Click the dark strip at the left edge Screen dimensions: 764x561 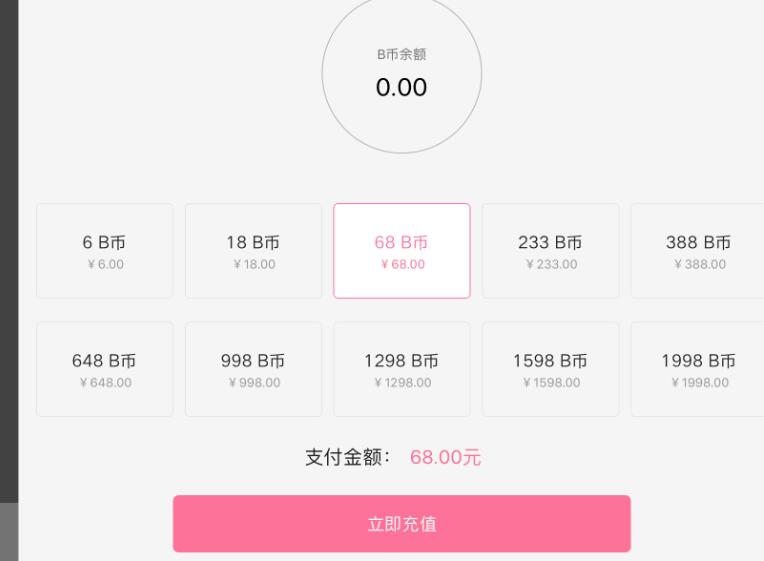point(8,250)
